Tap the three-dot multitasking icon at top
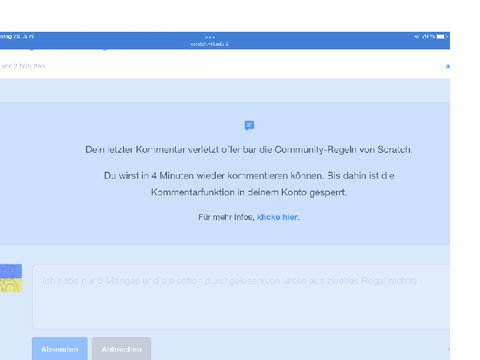 click(210, 37)
